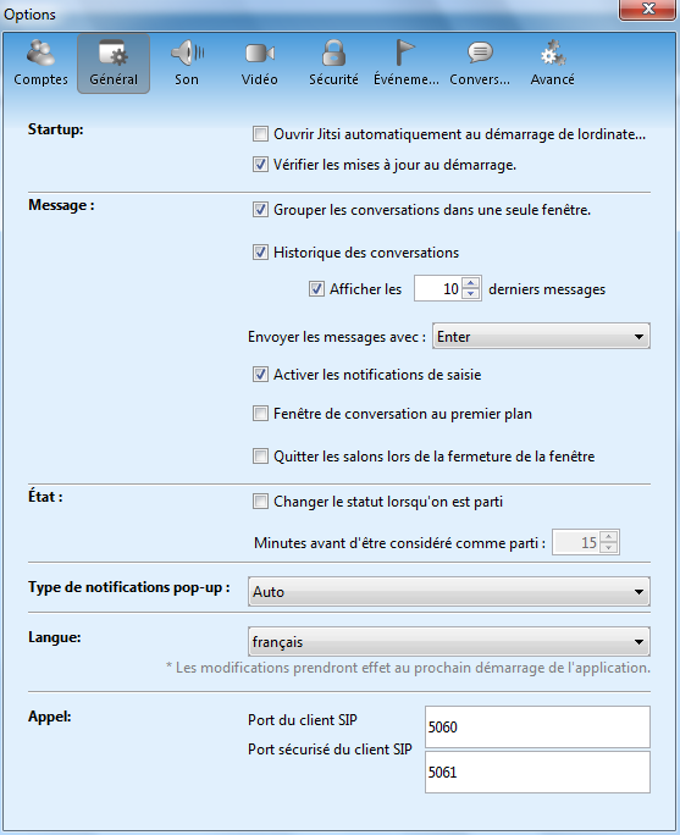Toggle Vérifier les mises à jour checkbox
The width and height of the screenshot is (680, 835).
260,165
